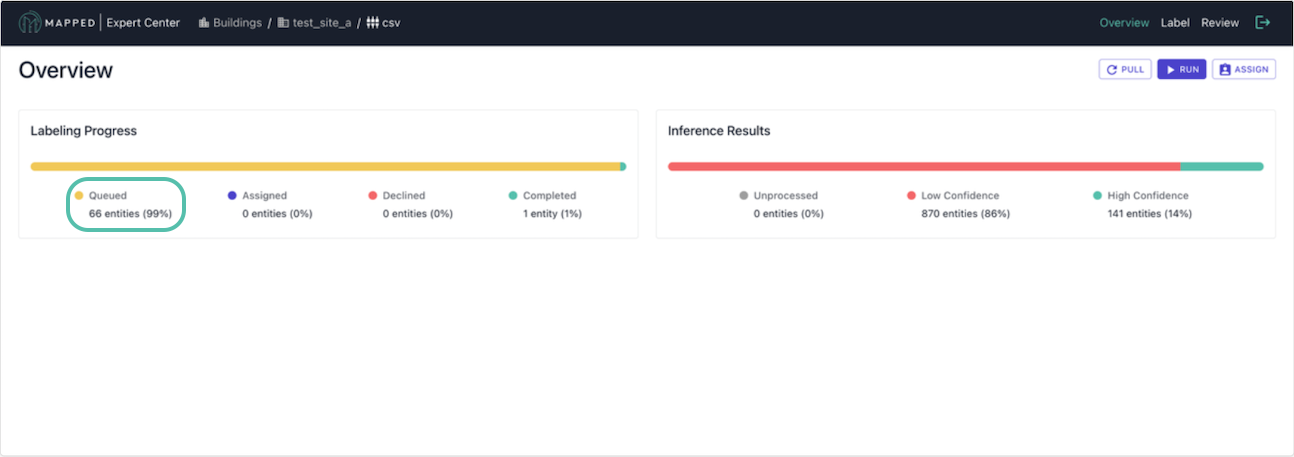Select the "66 entities (99%)" text

(130, 214)
